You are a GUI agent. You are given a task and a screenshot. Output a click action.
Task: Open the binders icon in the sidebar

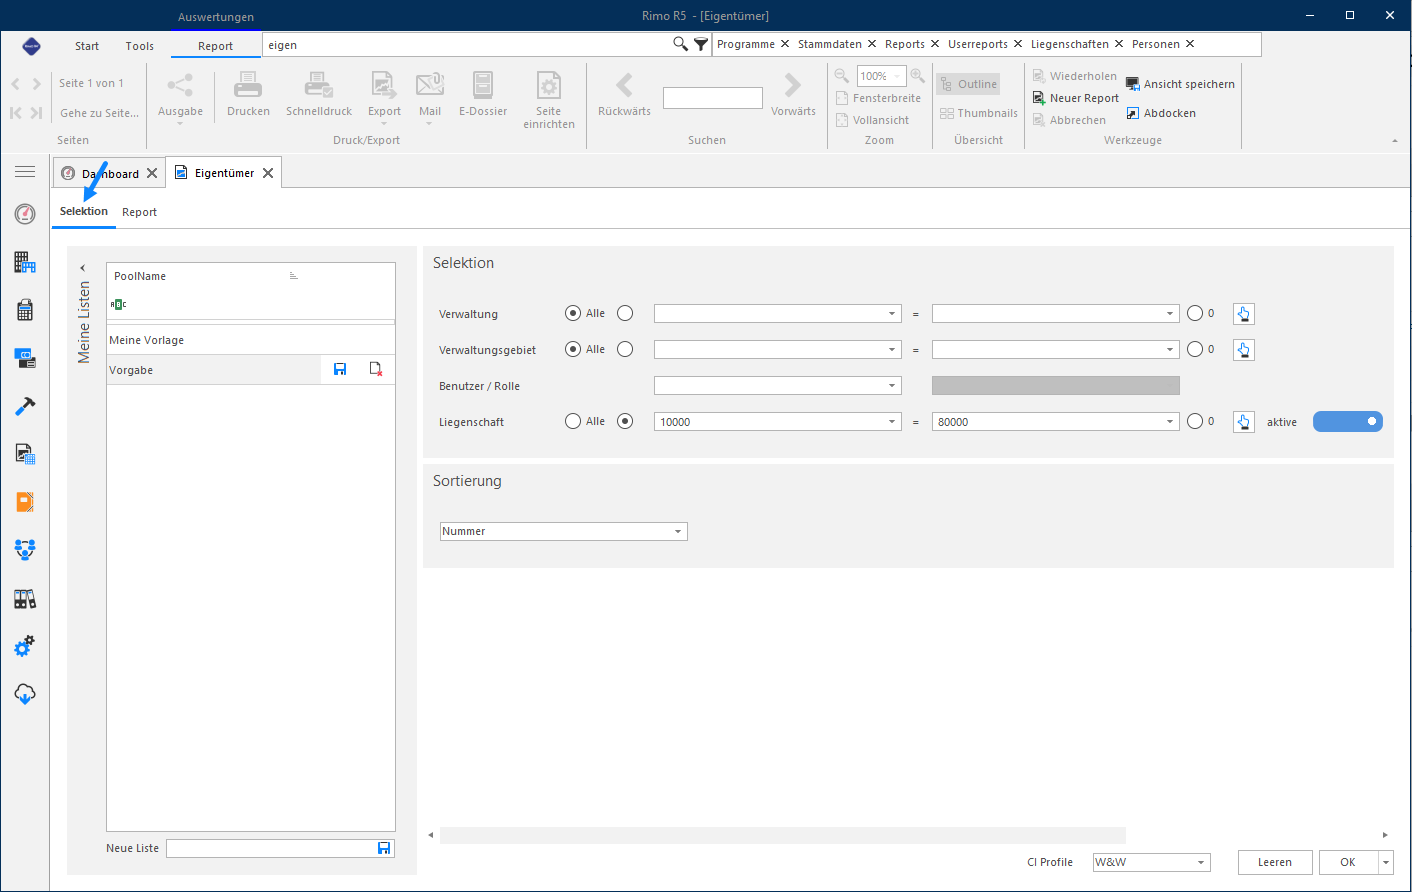[25, 599]
